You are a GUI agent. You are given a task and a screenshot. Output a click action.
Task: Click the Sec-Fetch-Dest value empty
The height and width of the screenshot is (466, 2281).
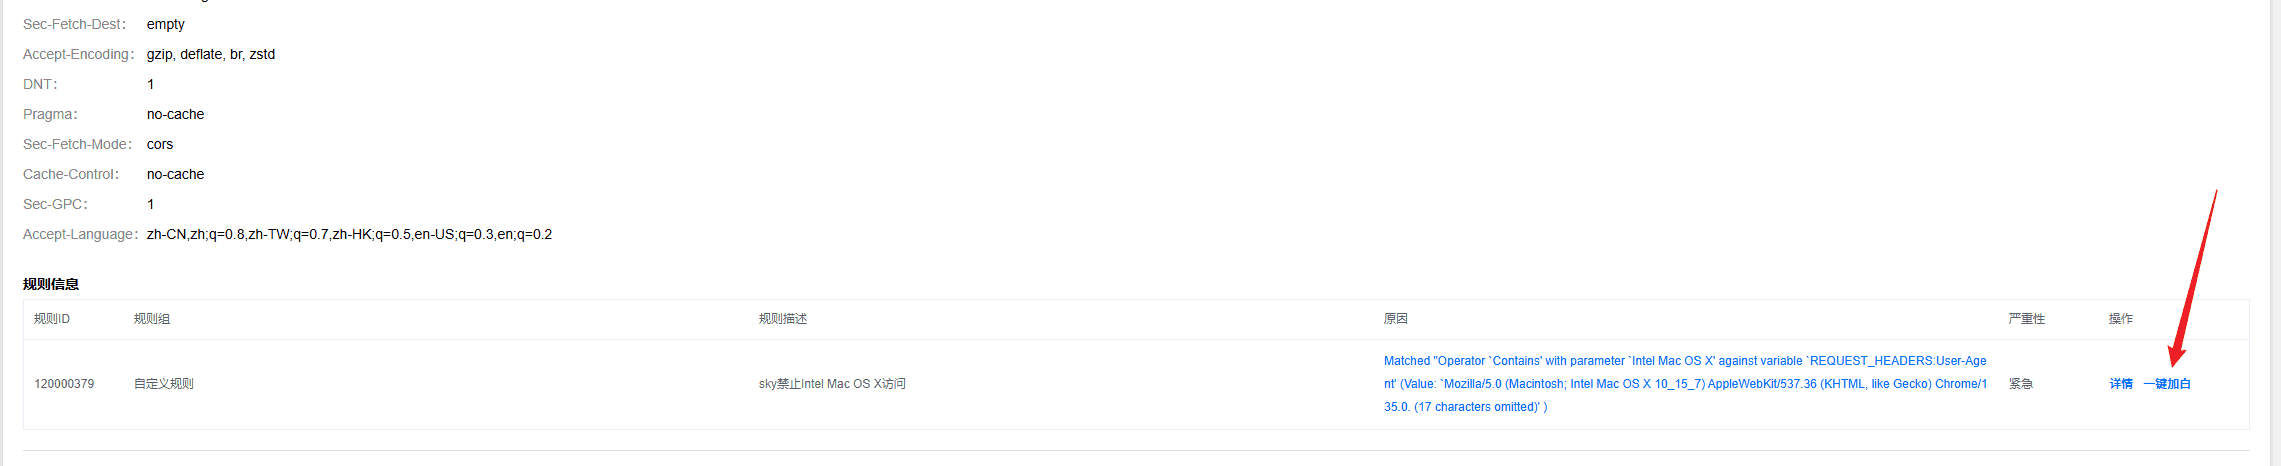point(166,24)
